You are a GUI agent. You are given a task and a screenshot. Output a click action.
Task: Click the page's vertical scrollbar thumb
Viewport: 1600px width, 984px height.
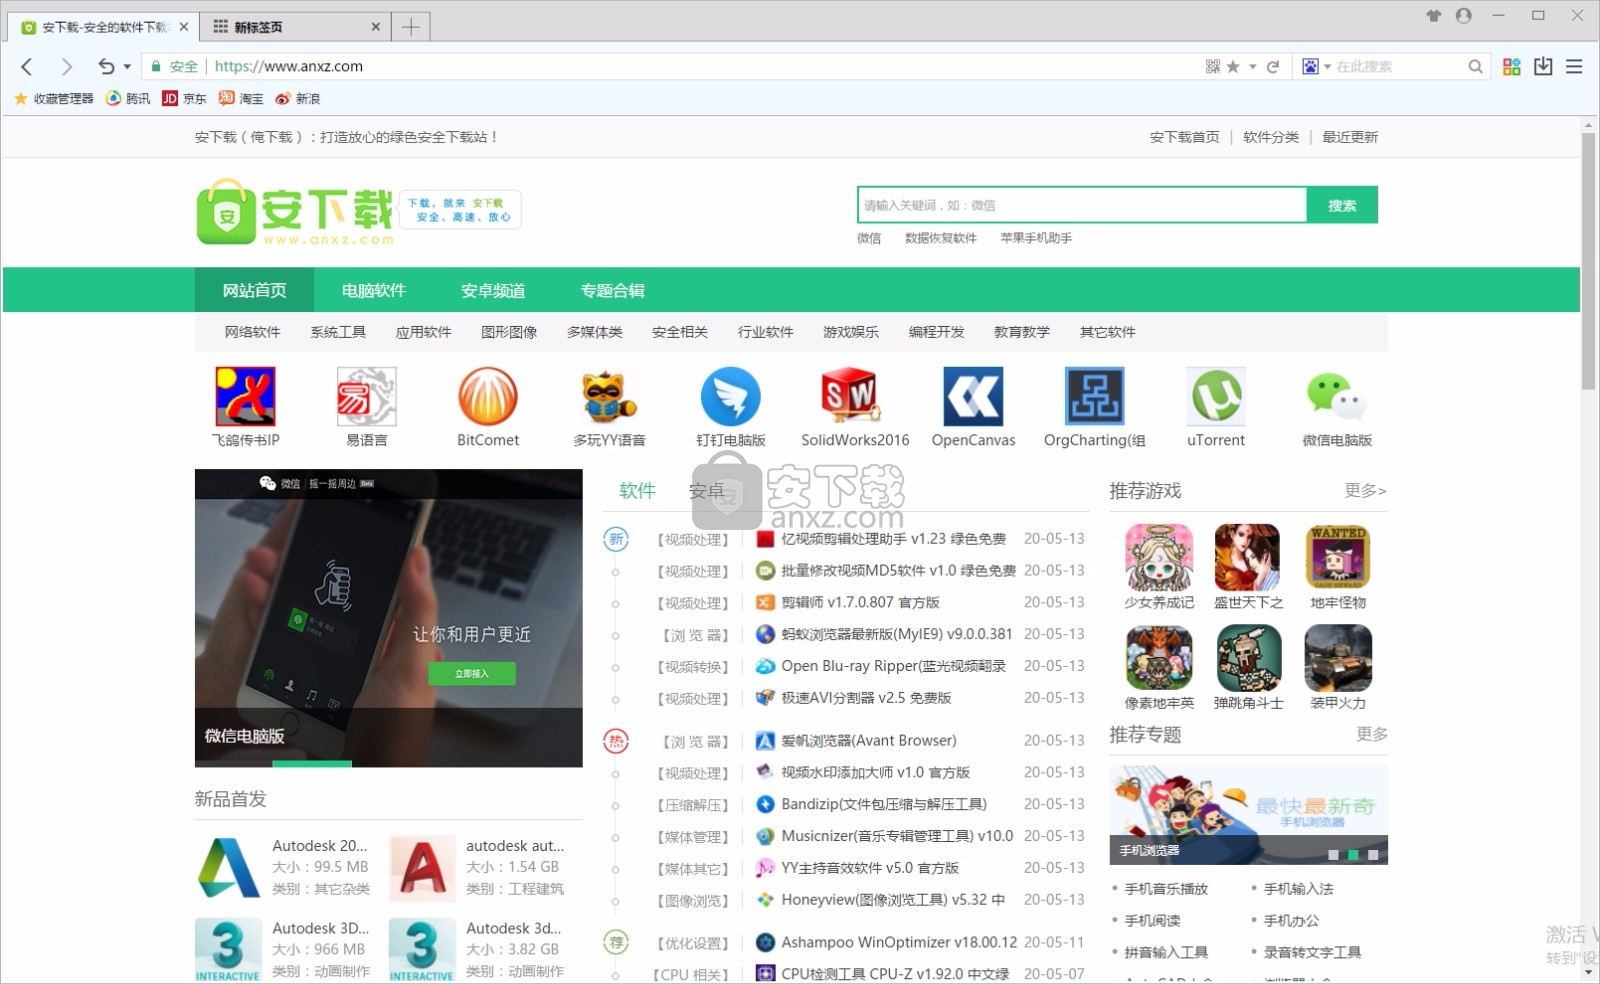tap(1588, 260)
